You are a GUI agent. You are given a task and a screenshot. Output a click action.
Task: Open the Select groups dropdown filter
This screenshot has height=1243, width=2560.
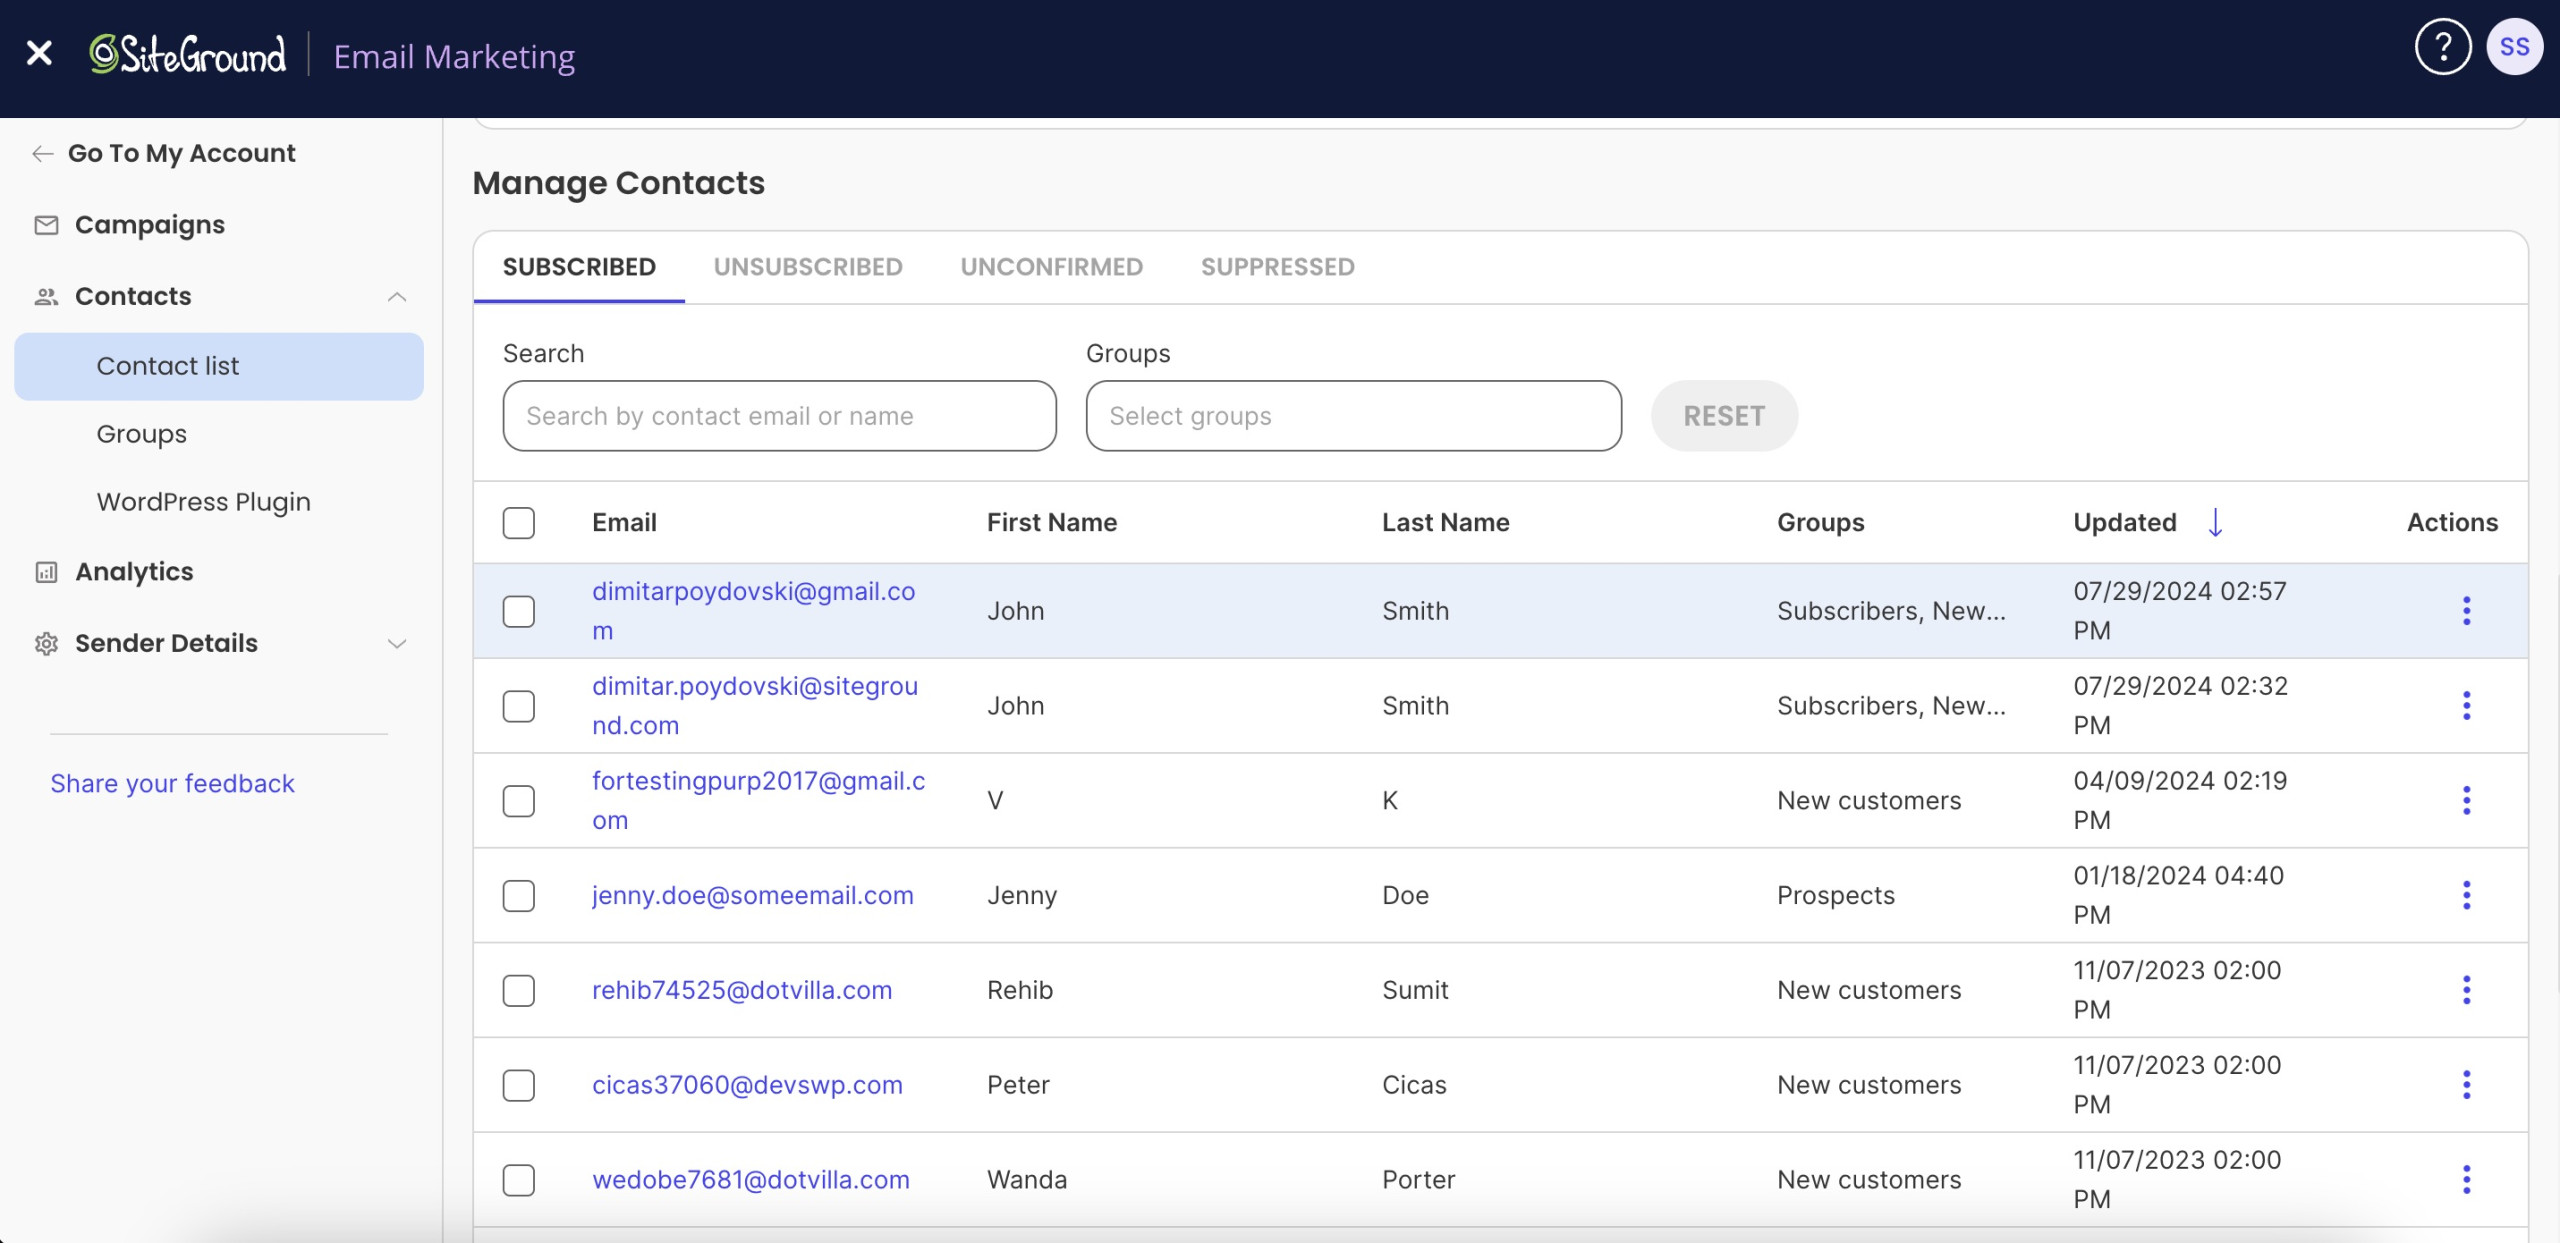[x=1353, y=415]
